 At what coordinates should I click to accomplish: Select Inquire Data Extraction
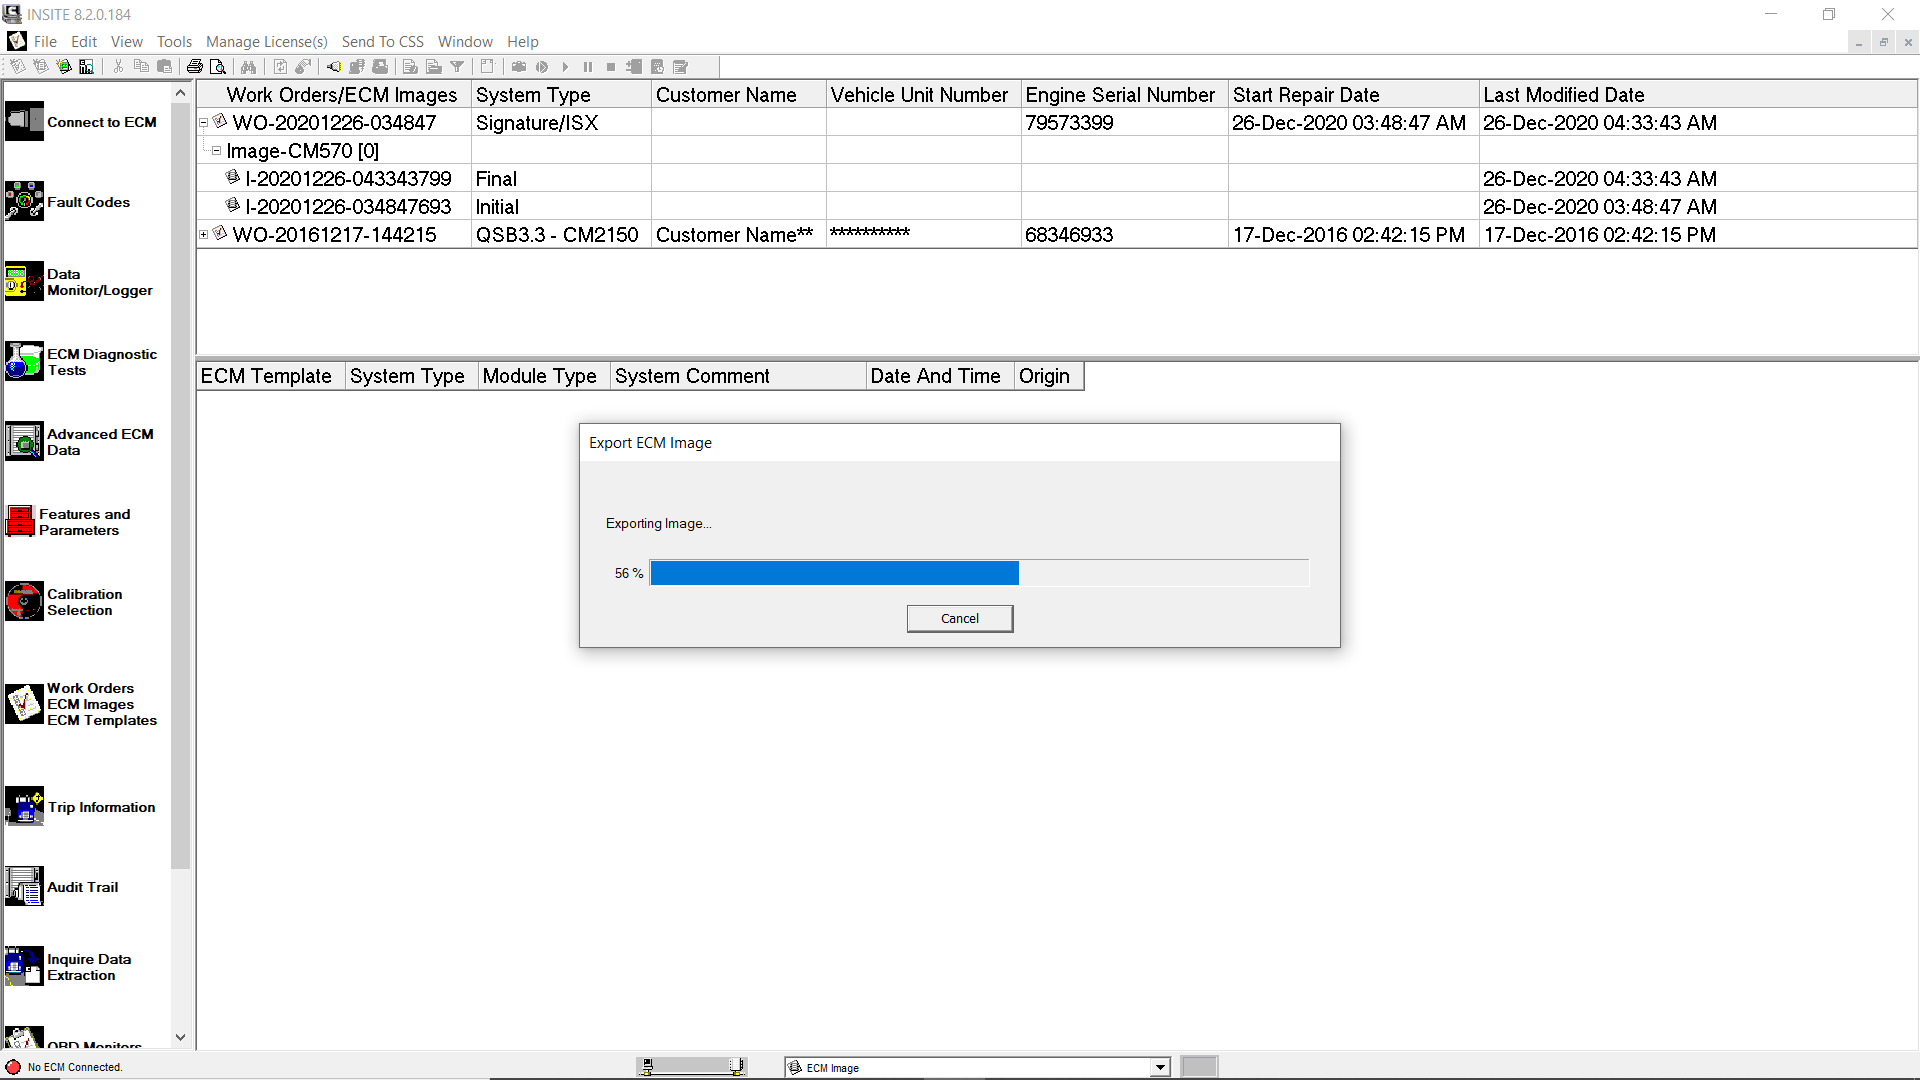tap(89, 967)
